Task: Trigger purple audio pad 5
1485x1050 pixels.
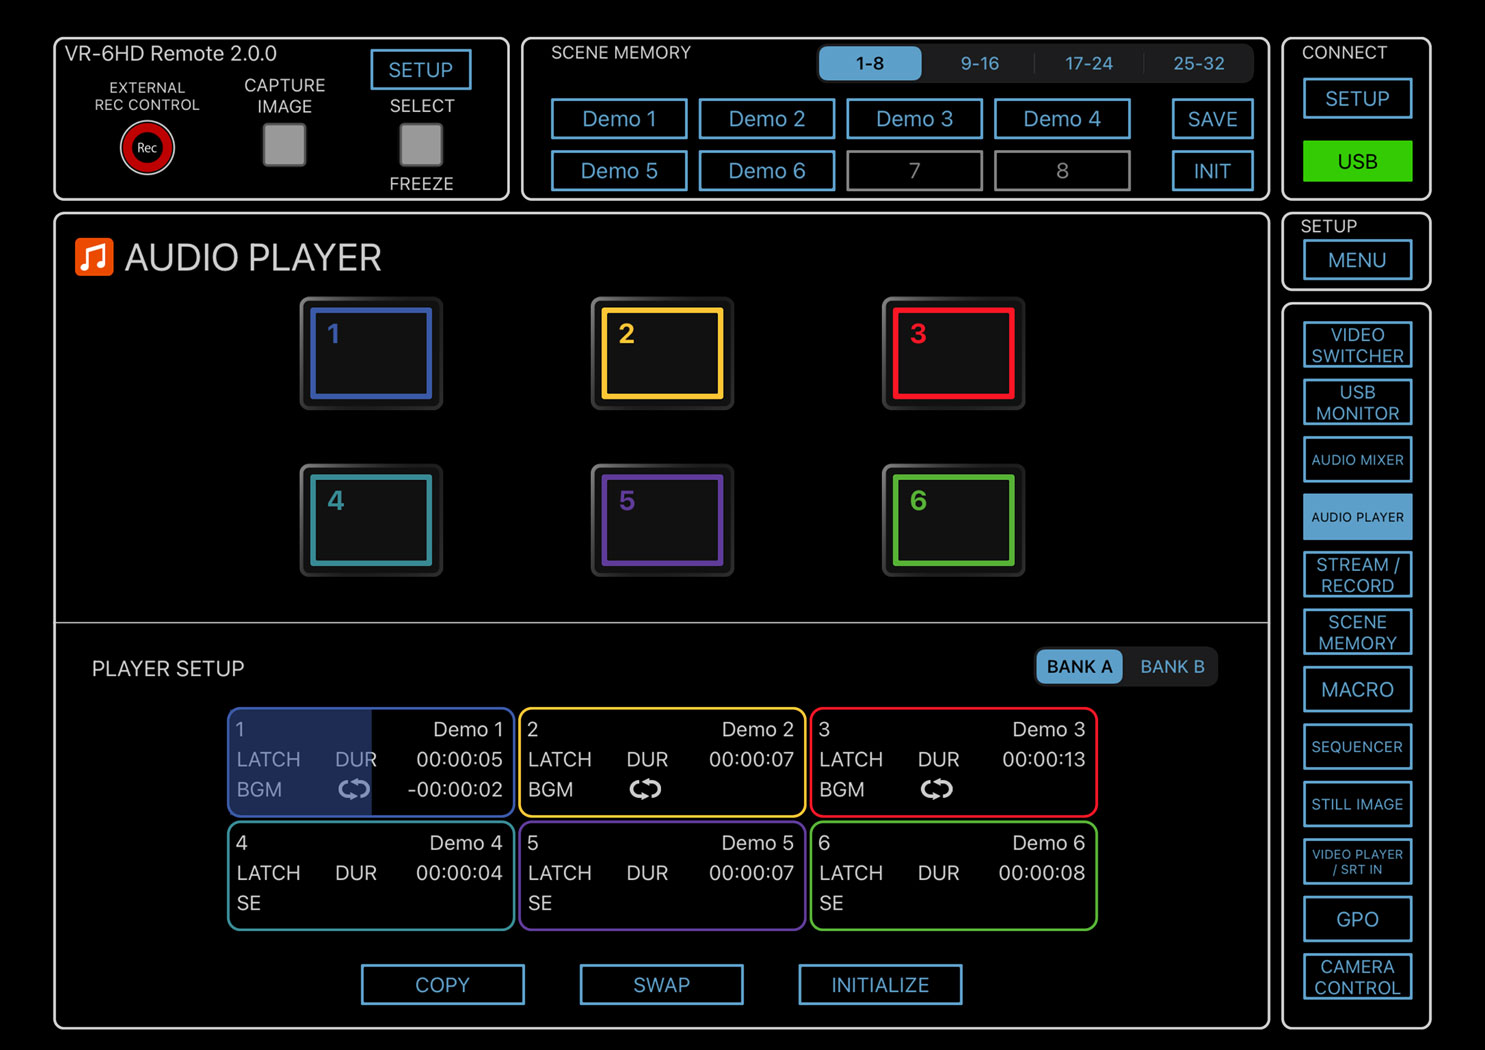Action: [662, 520]
